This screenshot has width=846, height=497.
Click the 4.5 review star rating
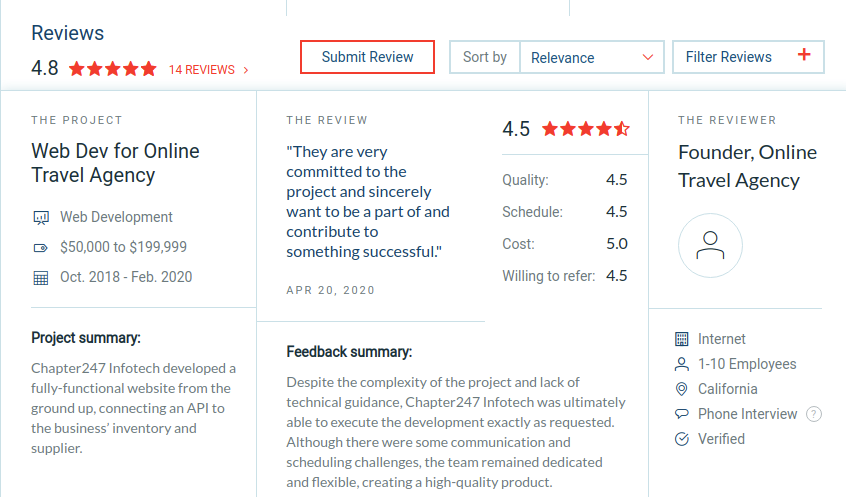click(x=586, y=129)
